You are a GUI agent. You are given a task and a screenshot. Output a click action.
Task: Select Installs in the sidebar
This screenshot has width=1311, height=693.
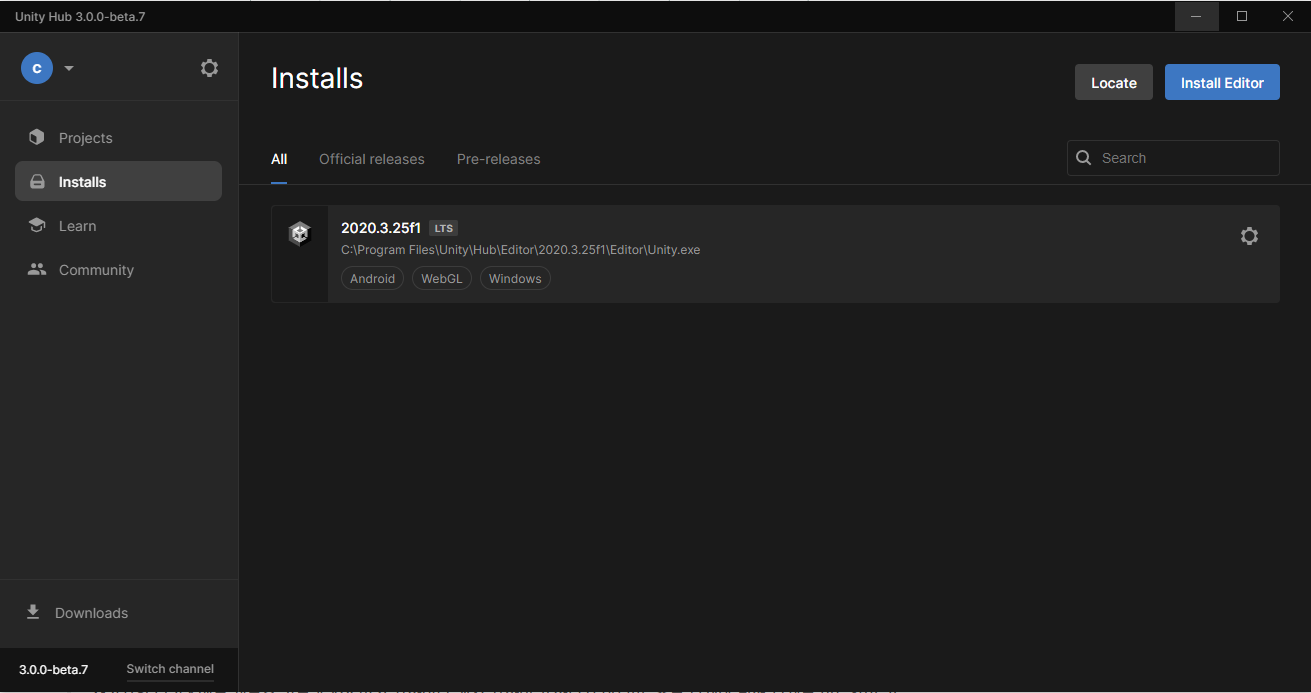118,182
